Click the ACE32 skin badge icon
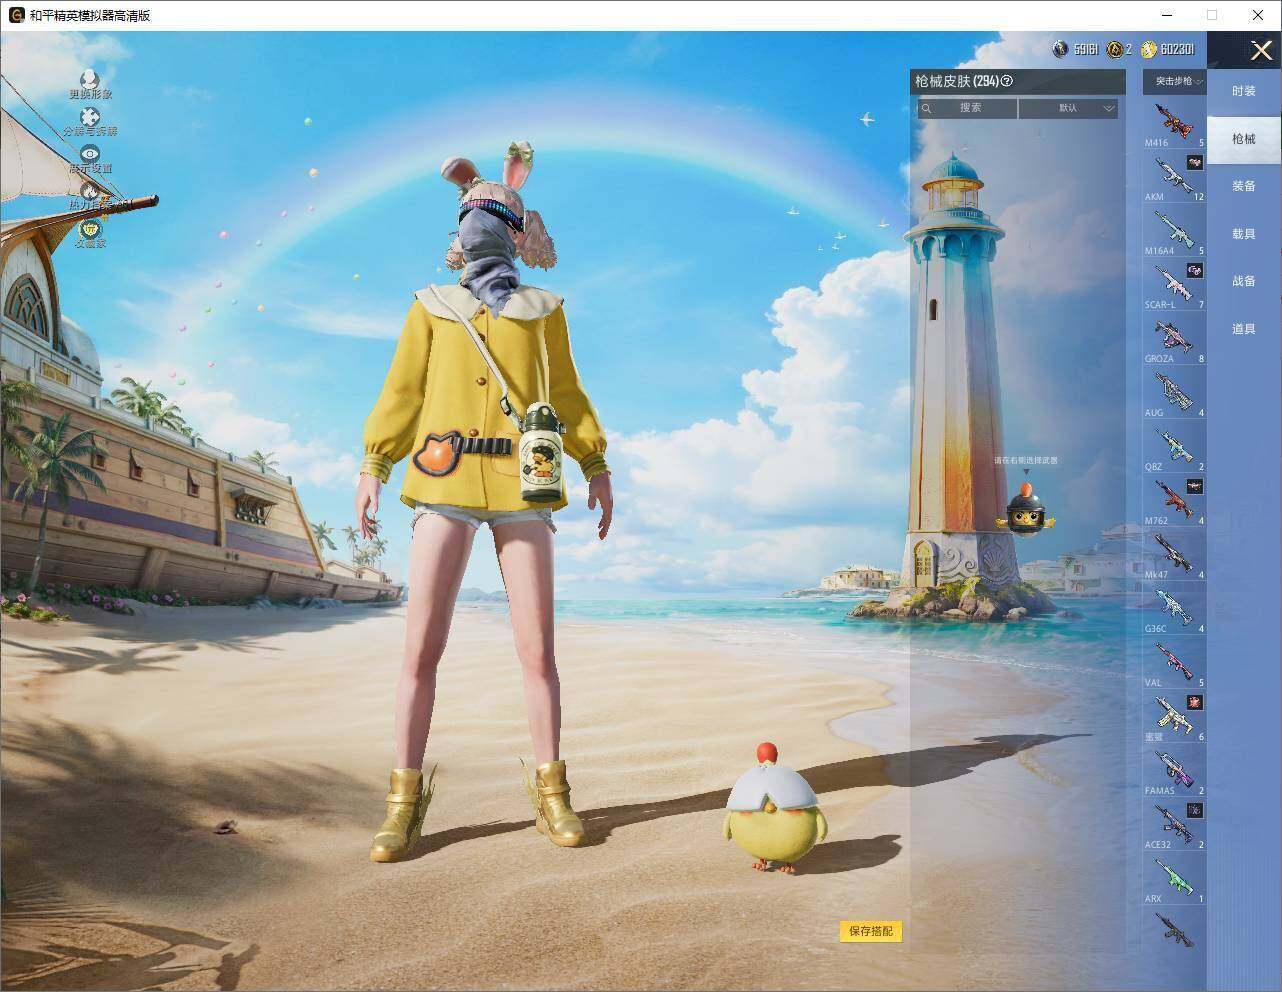1282x992 pixels. 1195,810
